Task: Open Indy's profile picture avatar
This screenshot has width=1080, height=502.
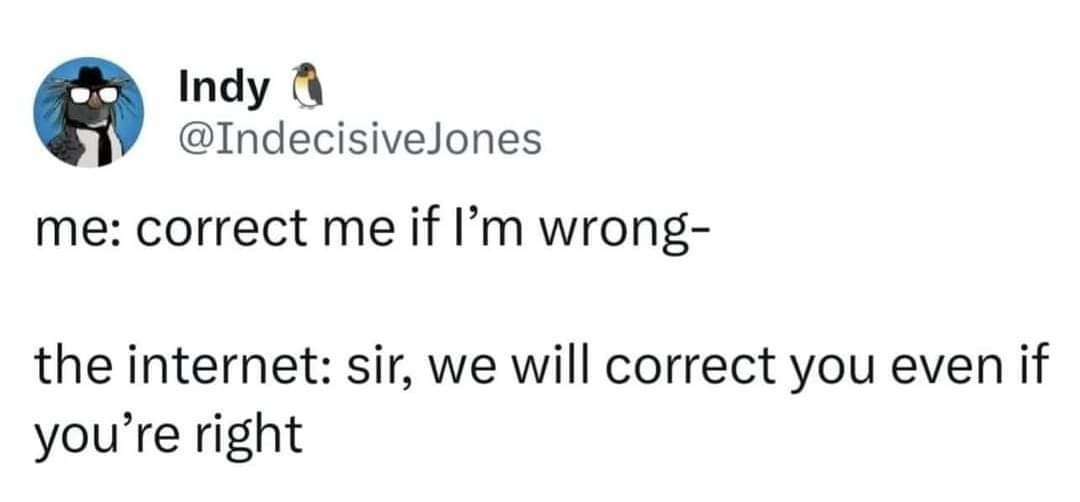Action: pyautogui.click(x=89, y=112)
